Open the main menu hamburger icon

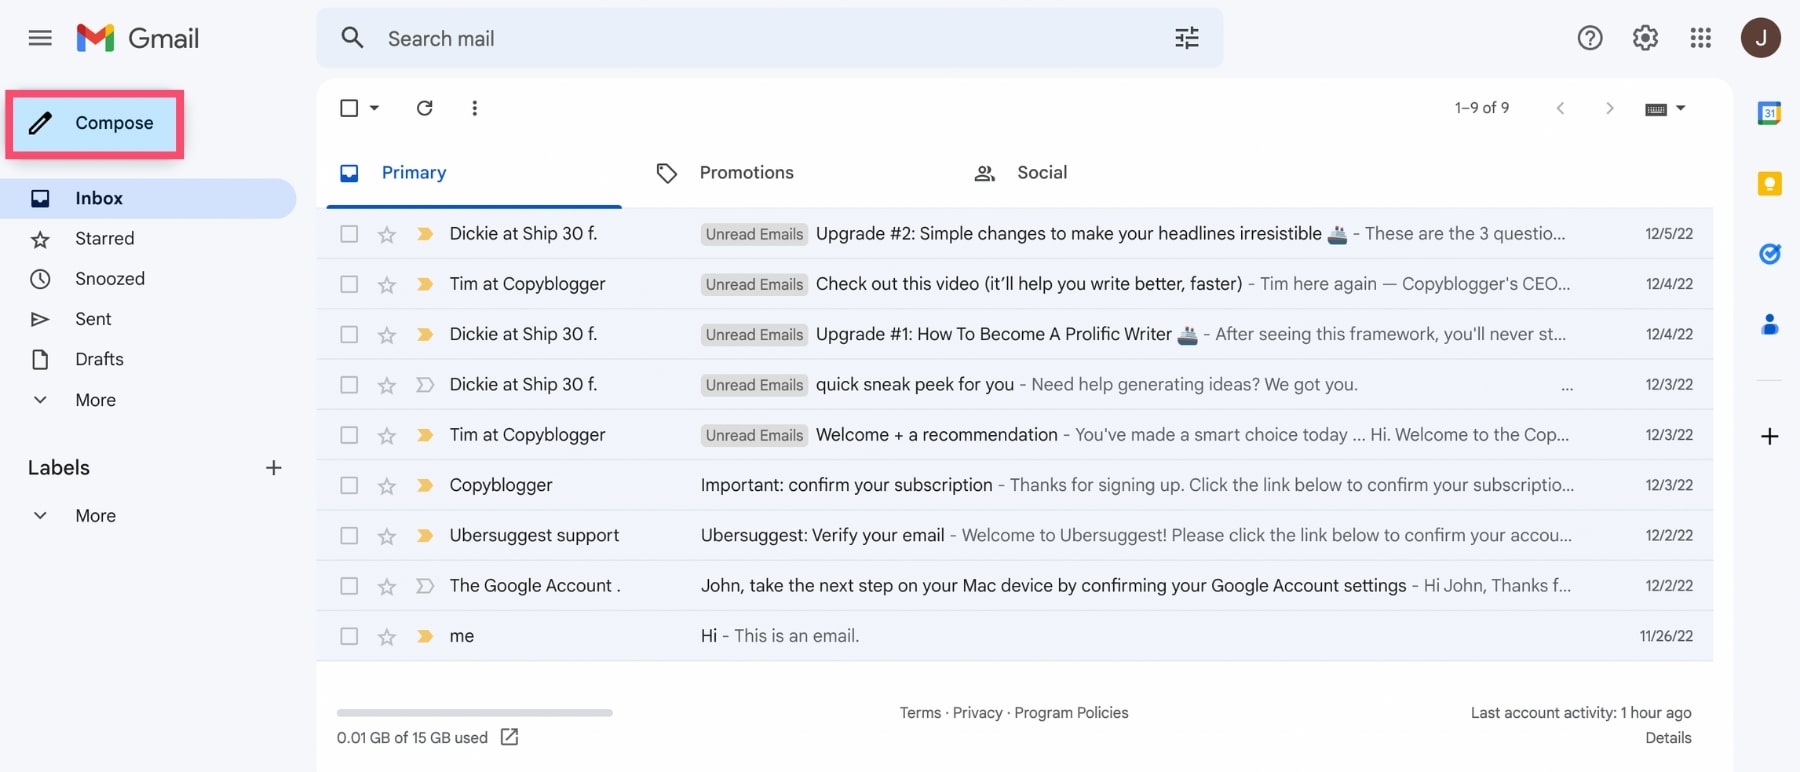(x=40, y=38)
